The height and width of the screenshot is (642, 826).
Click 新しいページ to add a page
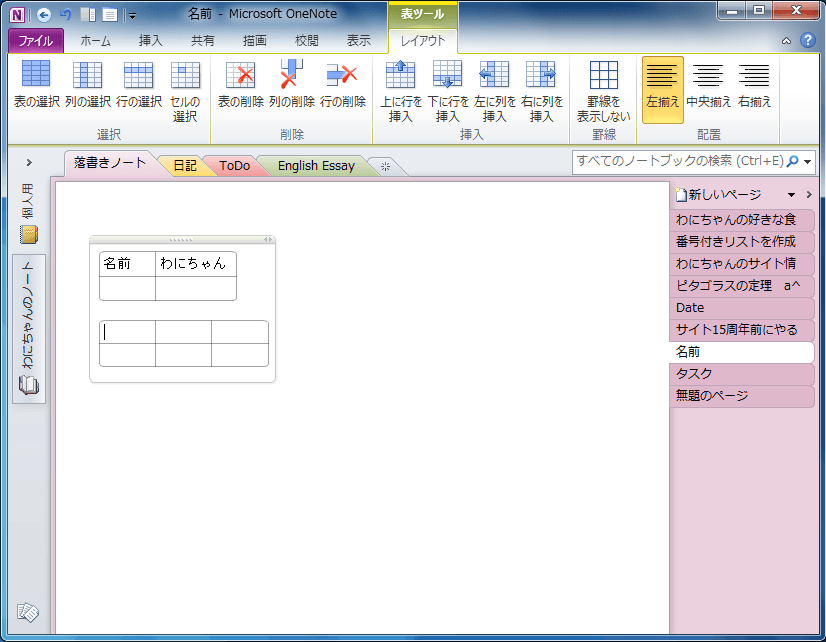[719, 195]
